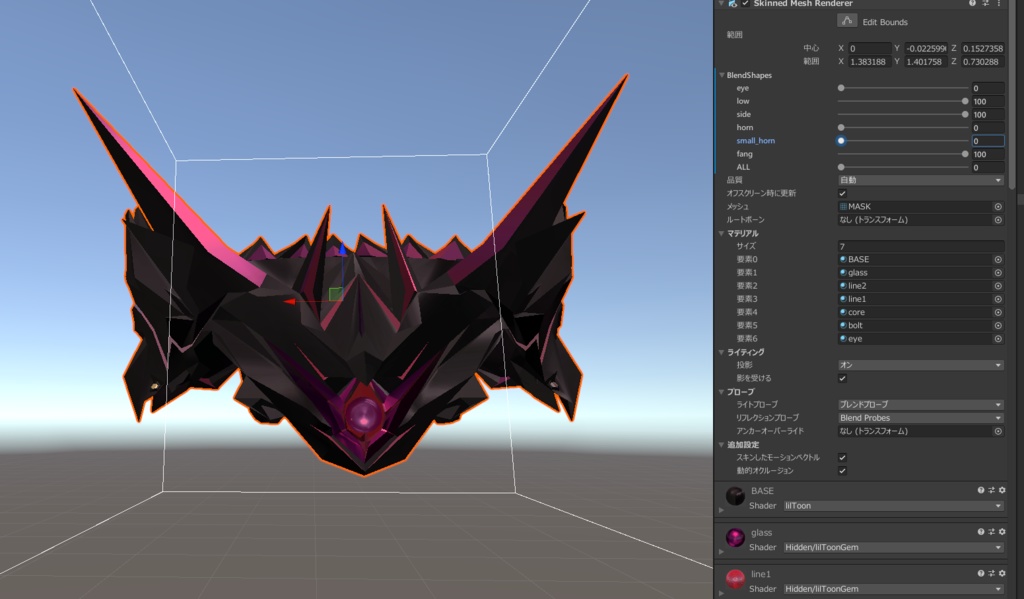Open object picker for アンカーオーバーライド field
Image resolution: width=1024 pixels, height=599 pixels.
tap(998, 431)
